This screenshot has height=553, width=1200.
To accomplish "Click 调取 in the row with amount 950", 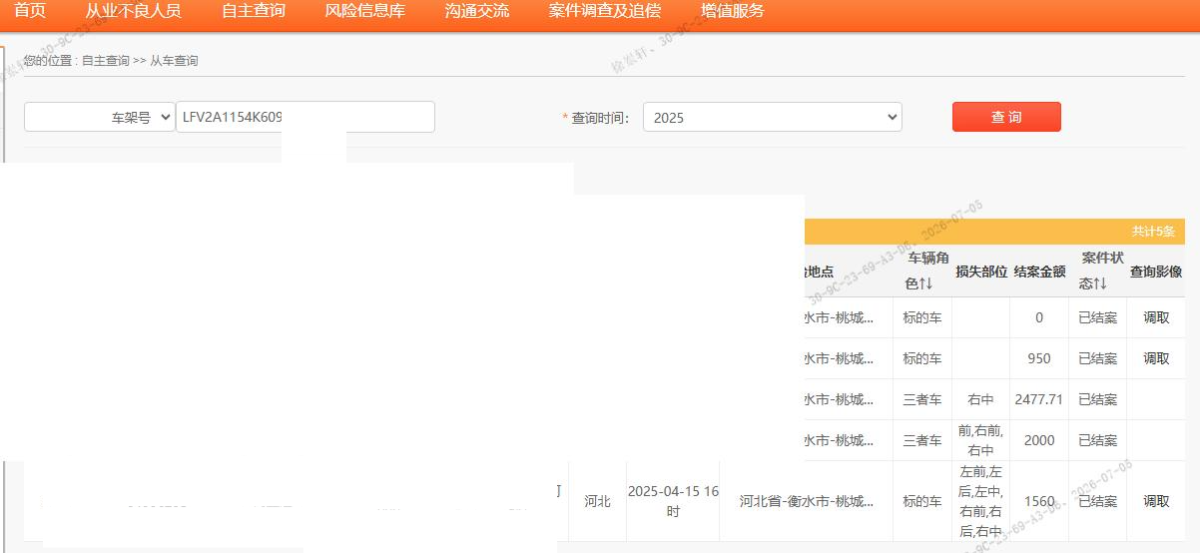I will tap(1156, 359).
